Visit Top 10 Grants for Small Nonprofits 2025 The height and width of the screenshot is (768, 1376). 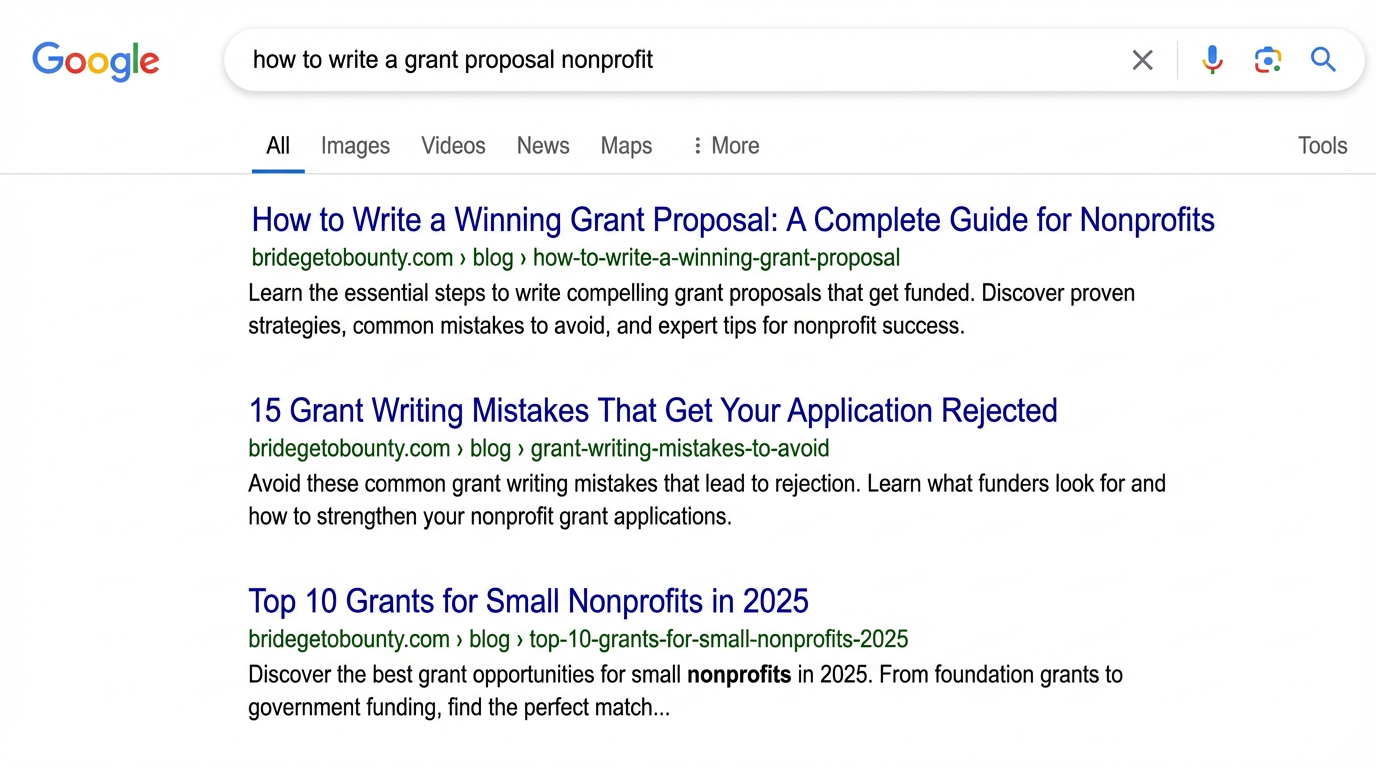528,601
